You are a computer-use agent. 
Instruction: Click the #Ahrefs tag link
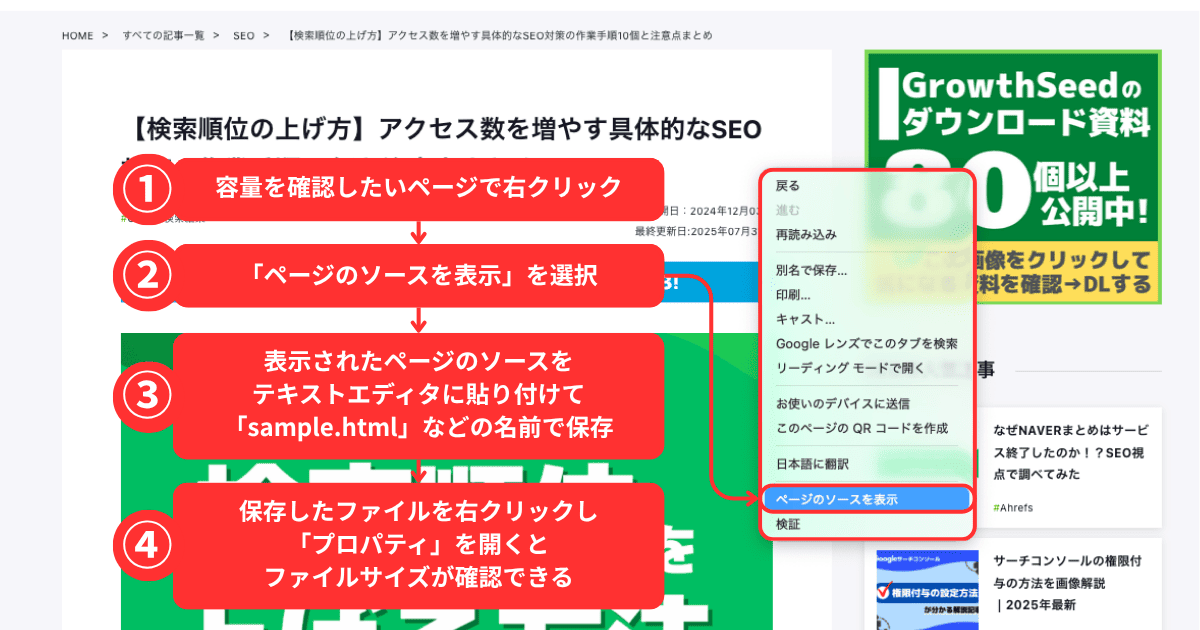click(x=1015, y=507)
